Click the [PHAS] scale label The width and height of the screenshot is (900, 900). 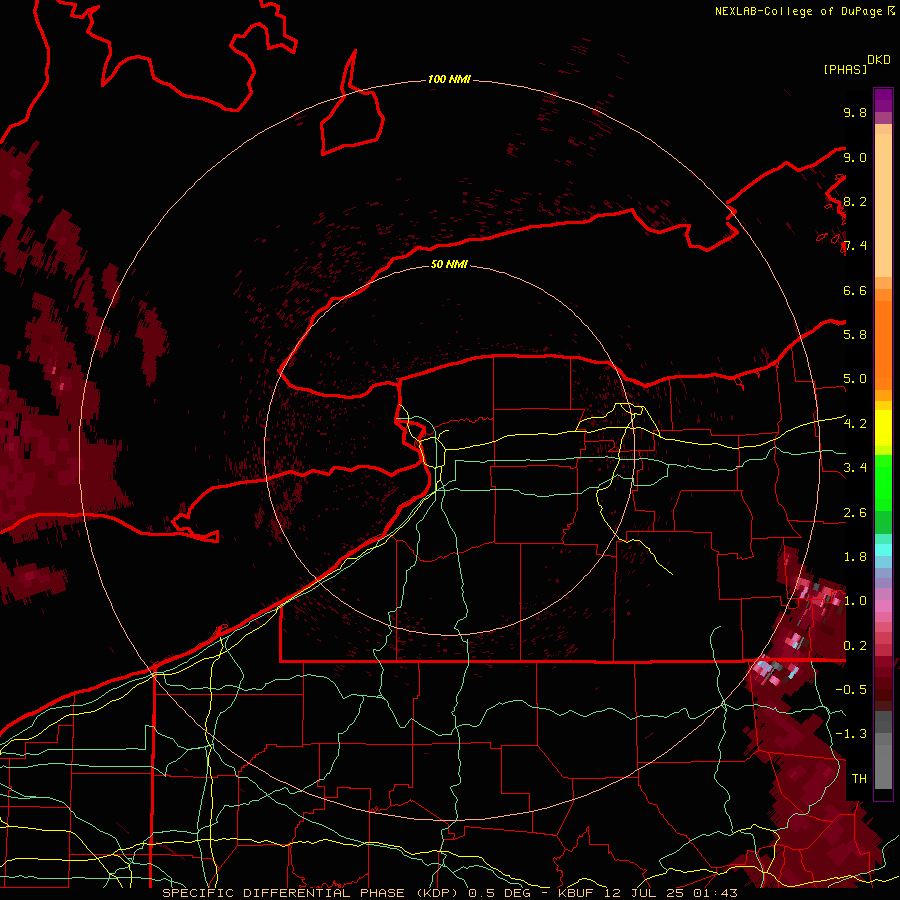pos(845,69)
